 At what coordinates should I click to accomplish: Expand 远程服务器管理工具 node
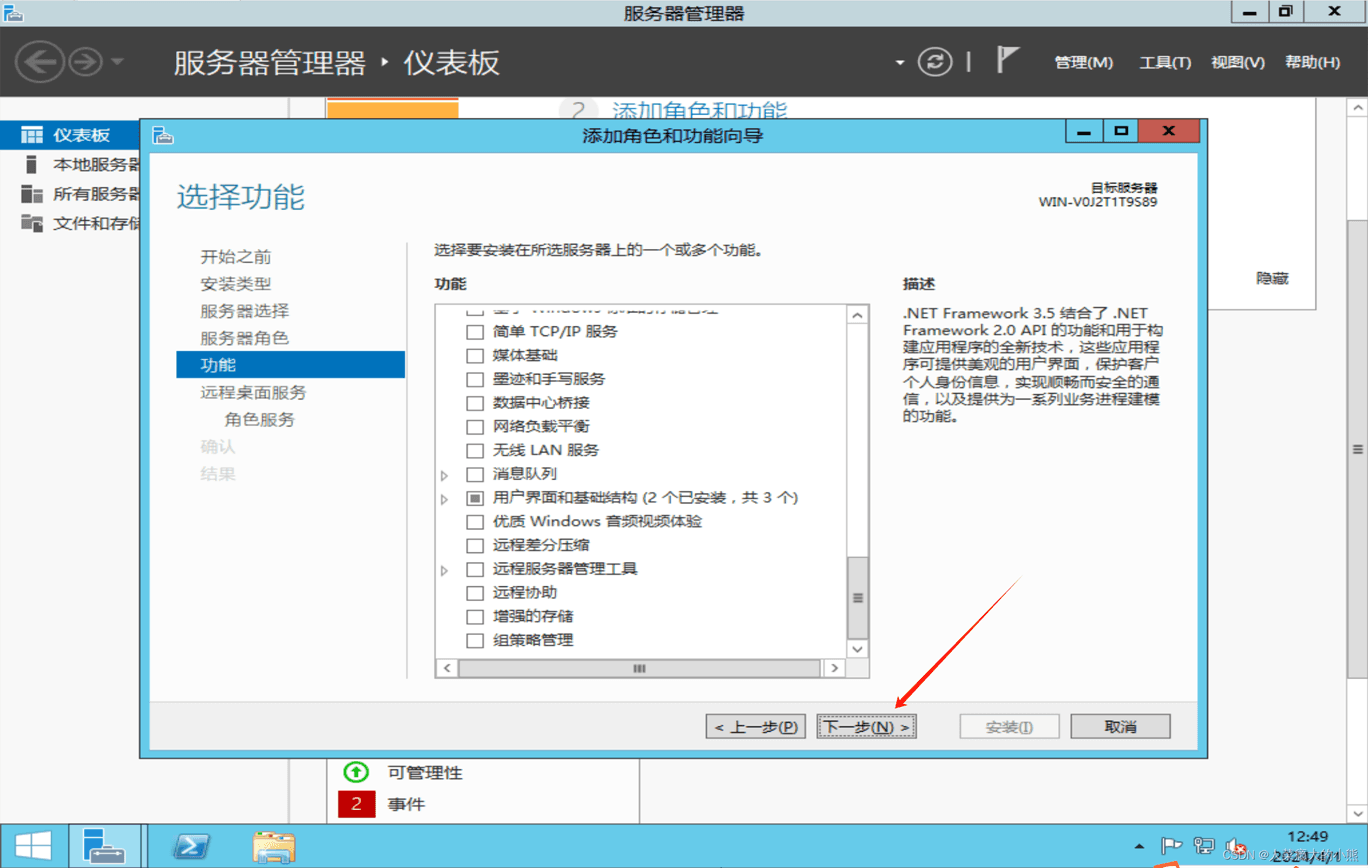(445, 570)
